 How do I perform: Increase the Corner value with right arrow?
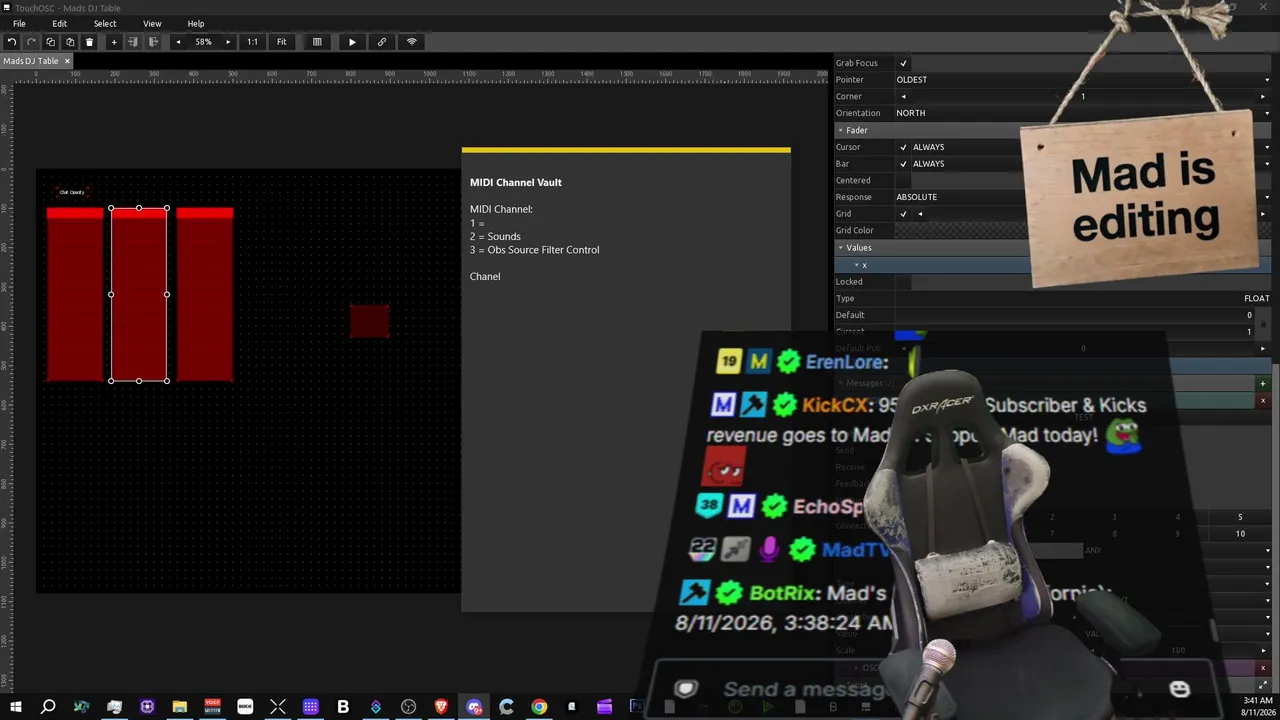1263,97
